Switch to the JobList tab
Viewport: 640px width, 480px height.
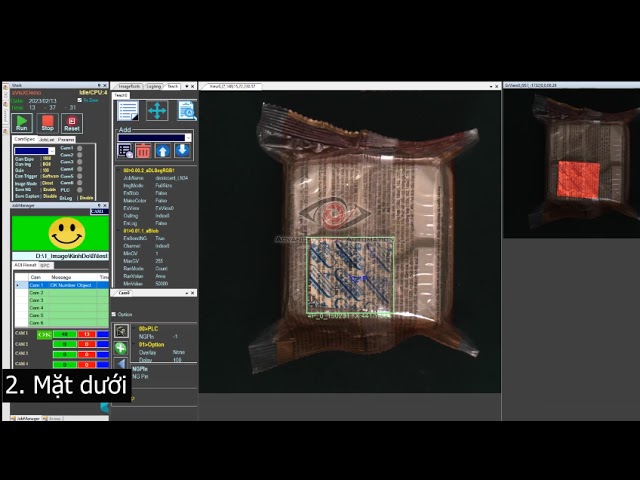point(47,140)
